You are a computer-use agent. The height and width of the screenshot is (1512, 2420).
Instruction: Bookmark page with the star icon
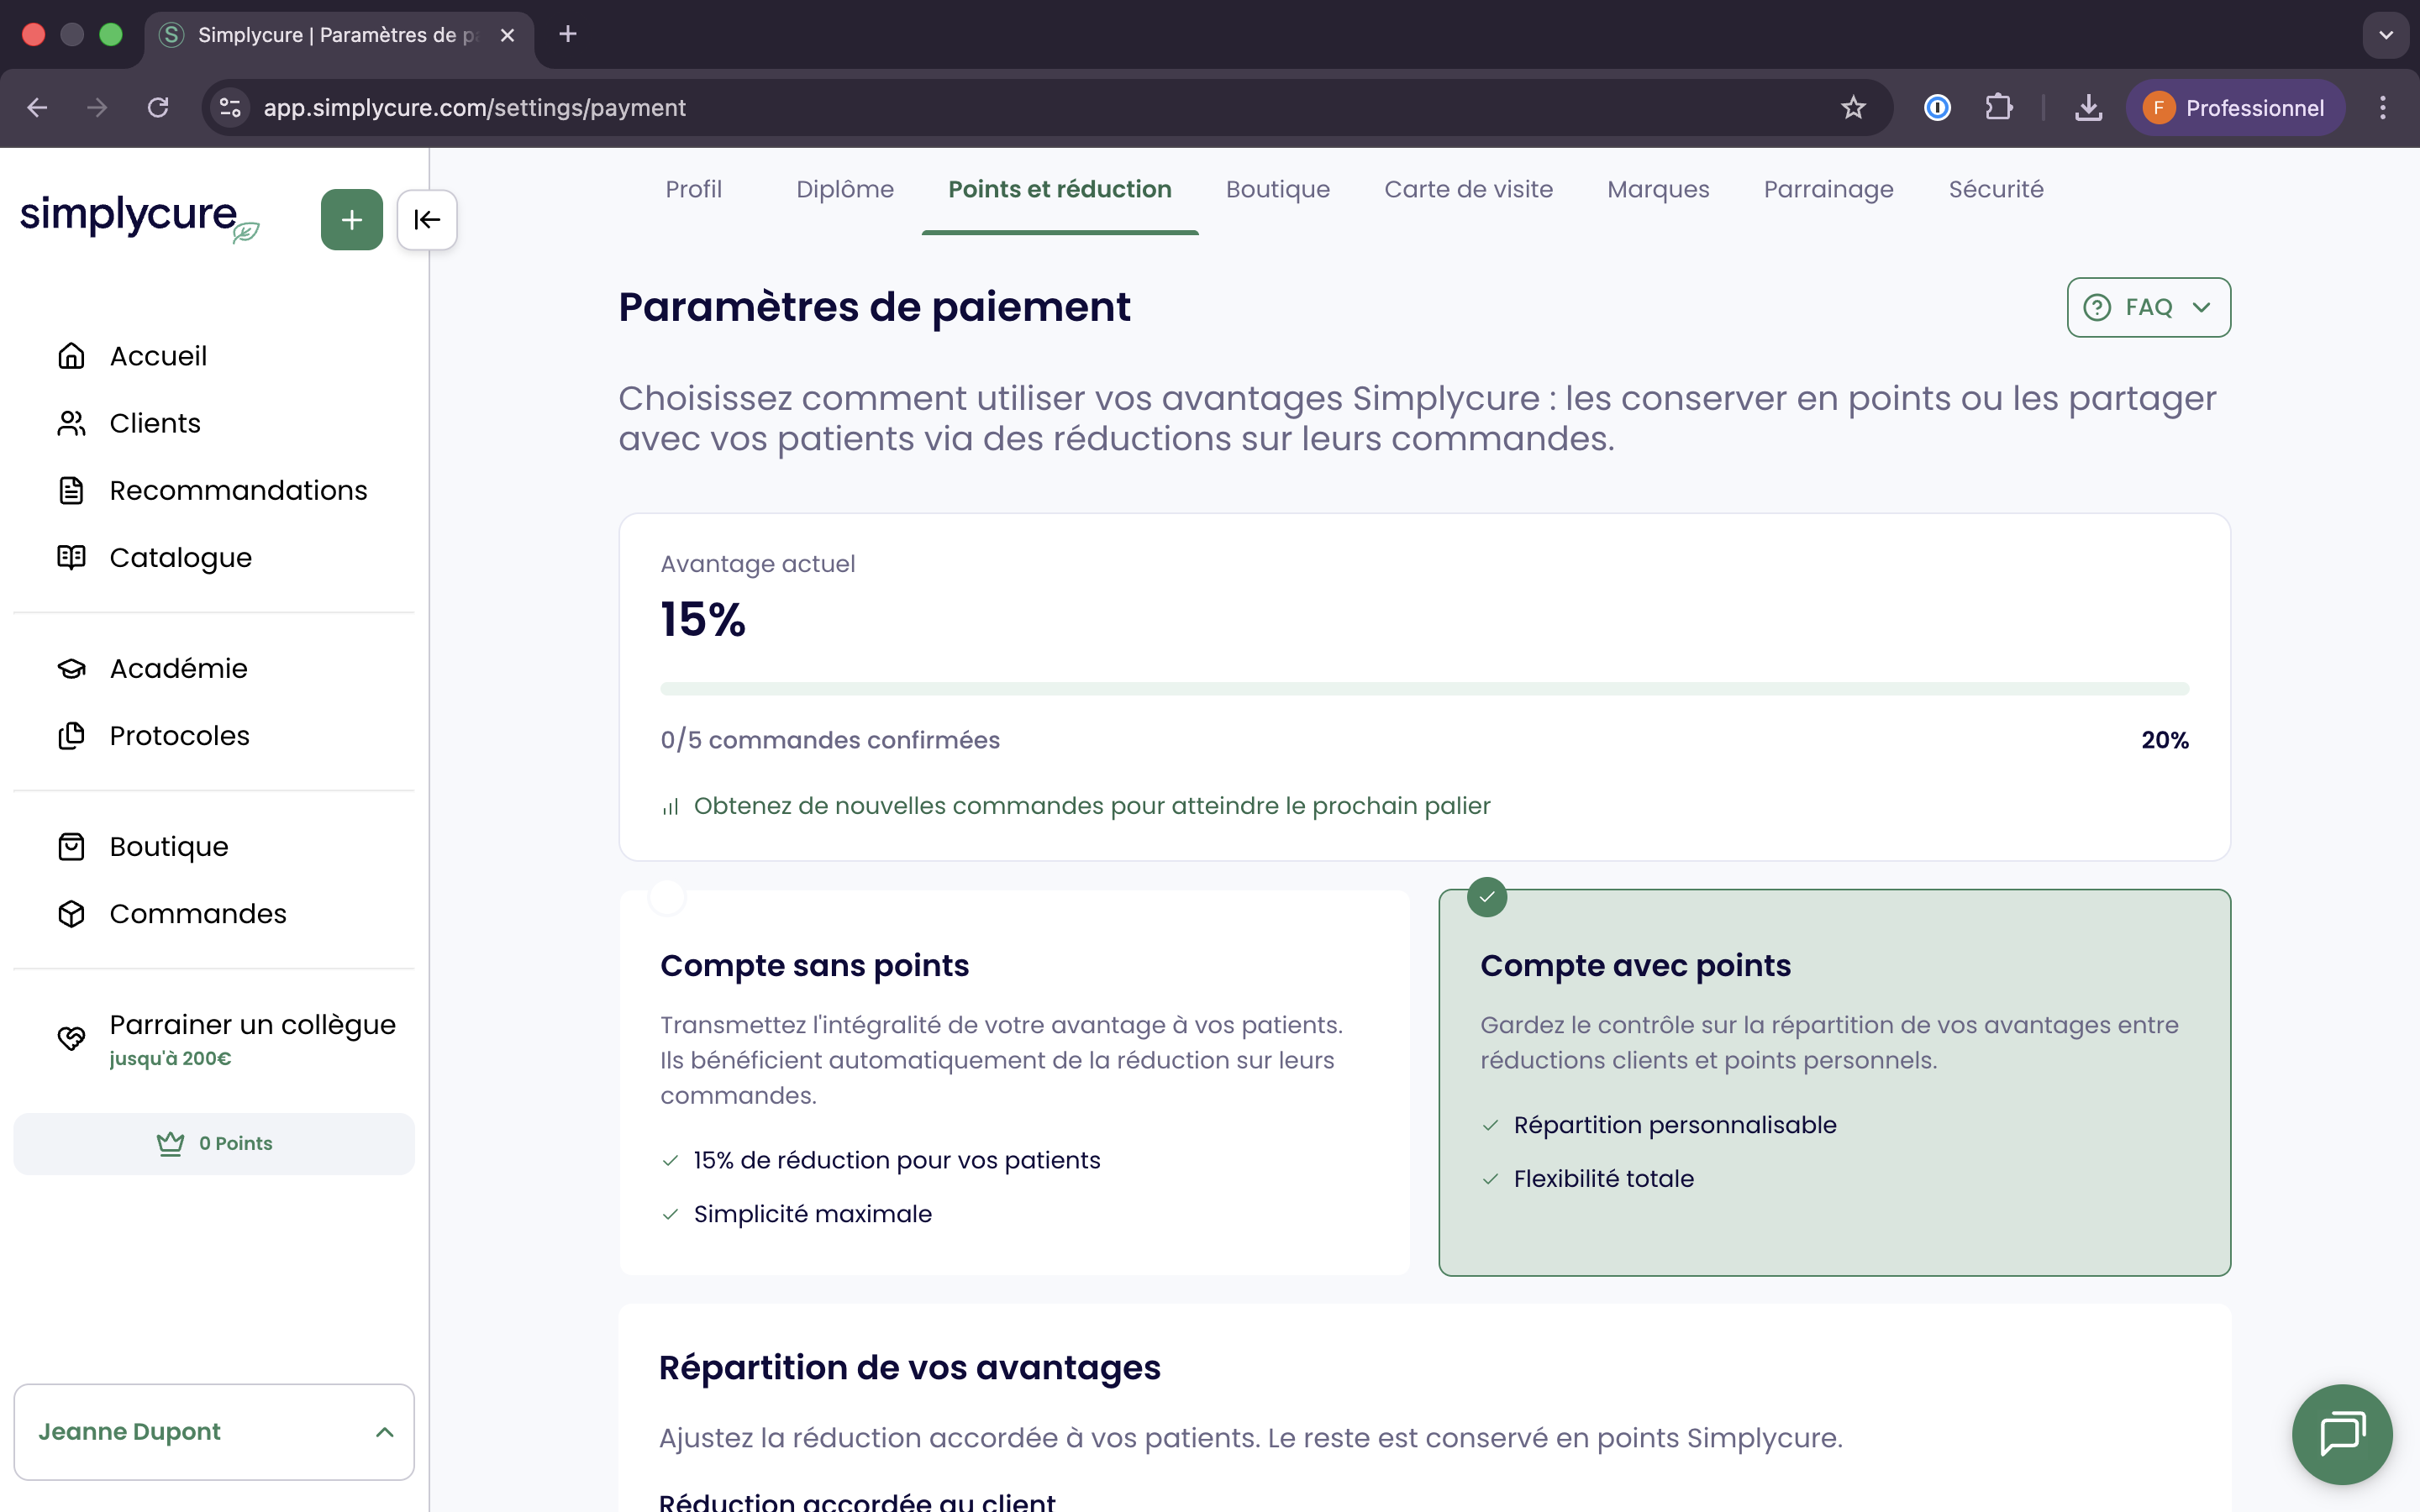click(x=1853, y=108)
